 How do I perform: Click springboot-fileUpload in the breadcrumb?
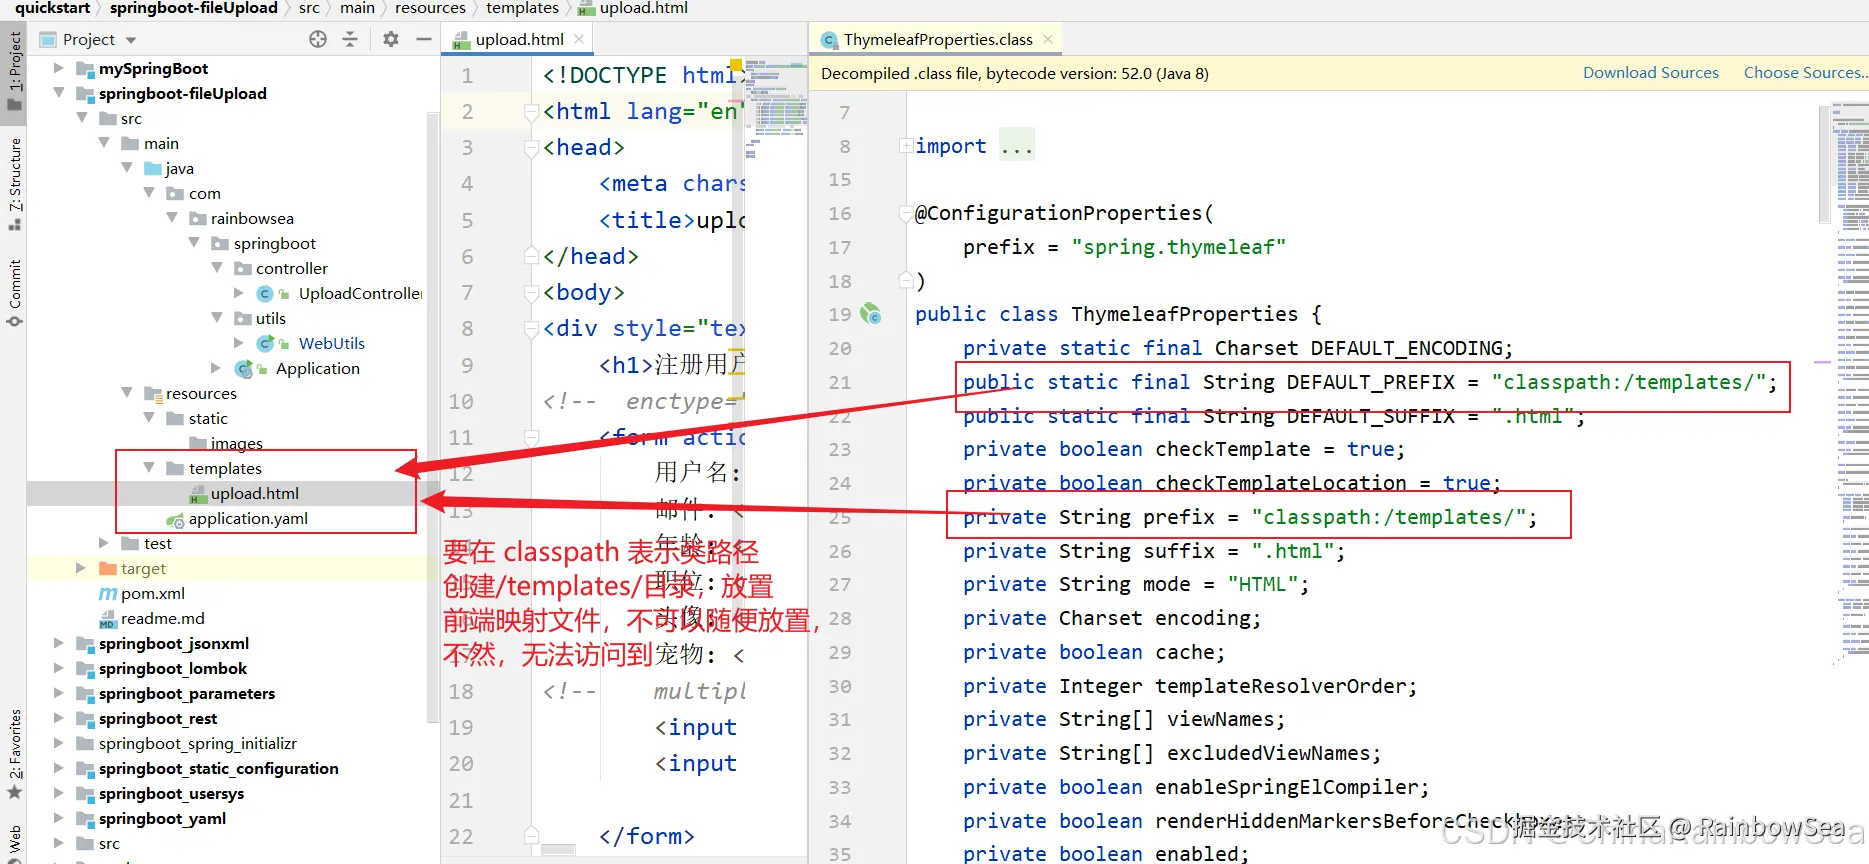[x=193, y=8]
